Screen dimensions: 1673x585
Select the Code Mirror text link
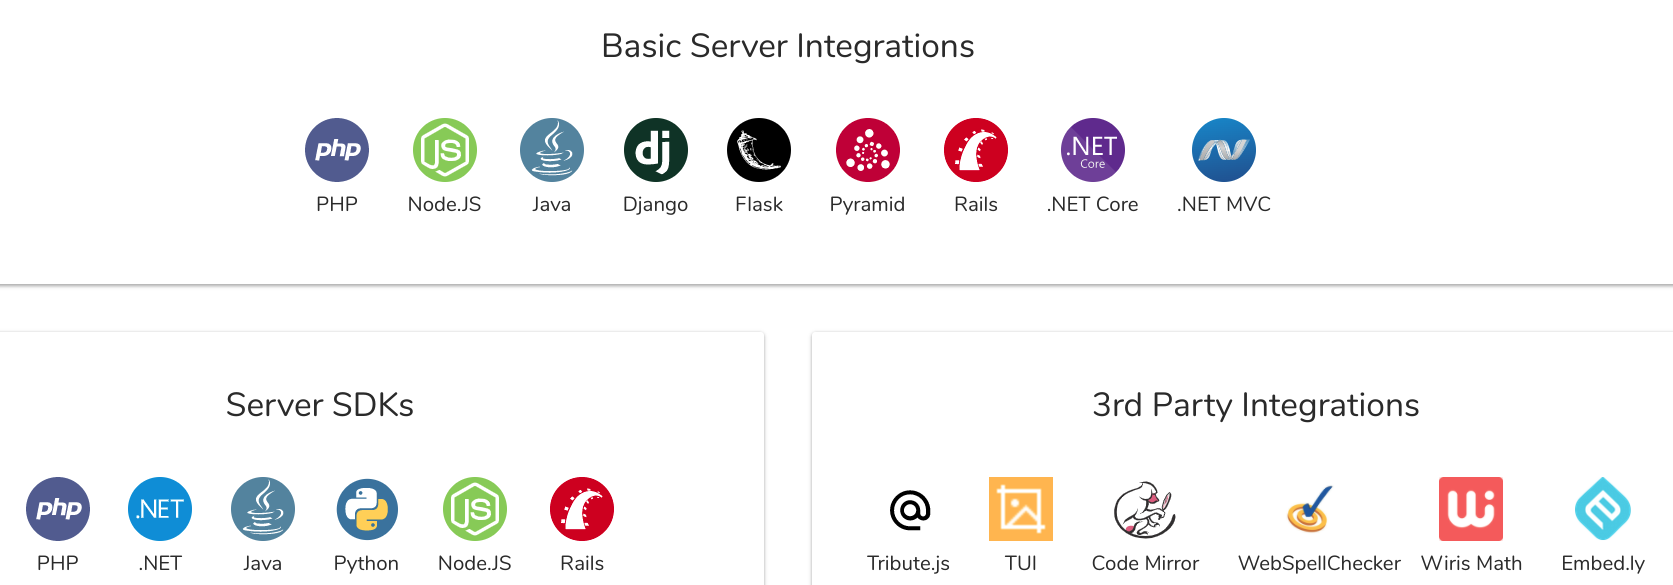pyautogui.click(x=1145, y=563)
